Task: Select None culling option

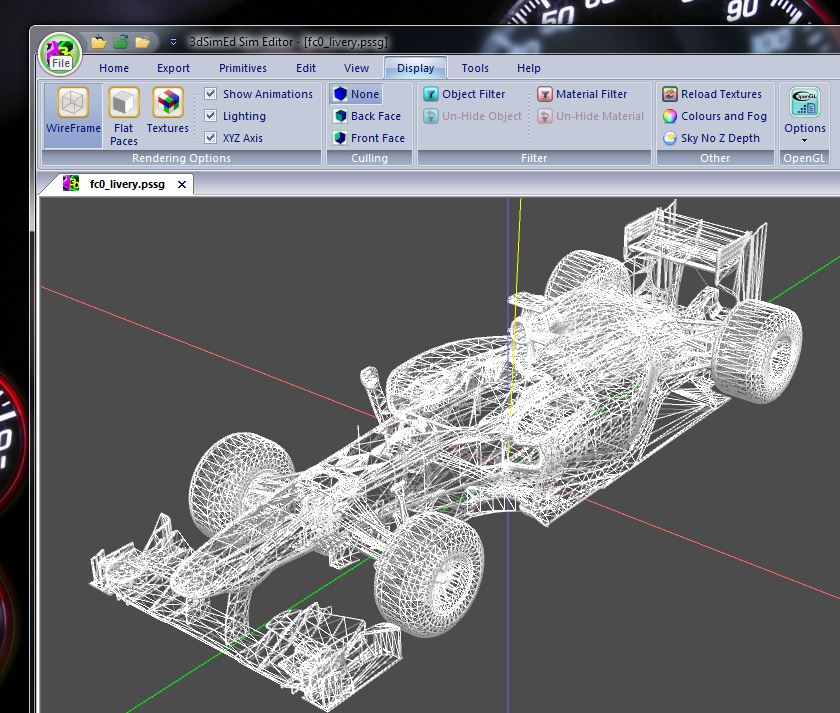Action: point(356,94)
